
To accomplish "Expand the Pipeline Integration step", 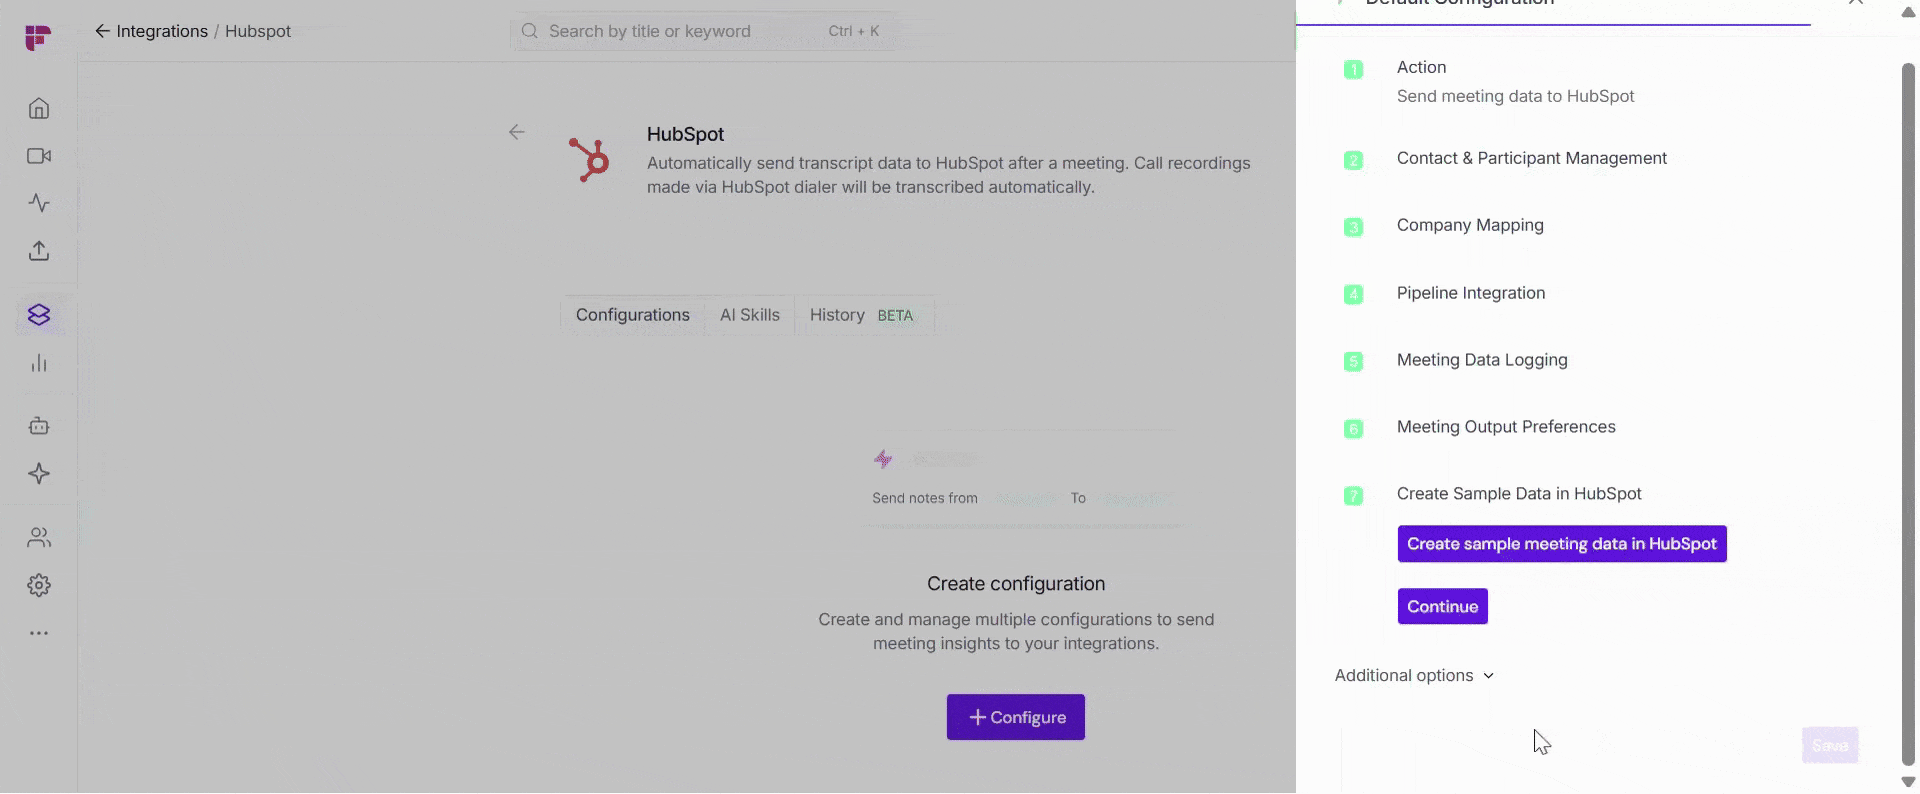I will (x=1471, y=293).
